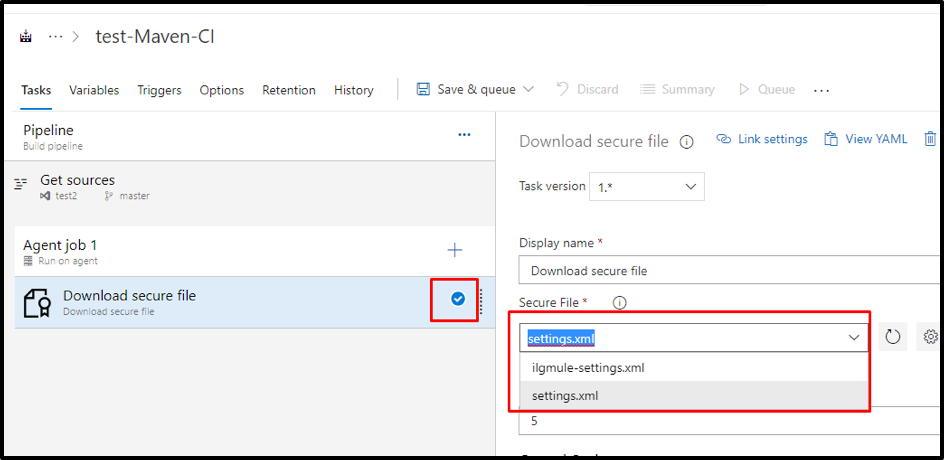Image resolution: width=944 pixels, height=460 pixels.
Task: Click the remove task trash icon
Action: coord(930,139)
